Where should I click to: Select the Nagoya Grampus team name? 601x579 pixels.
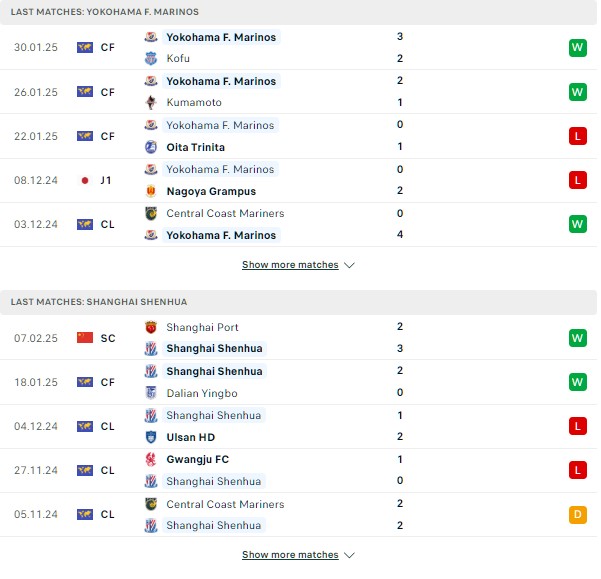click(x=211, y=191)
